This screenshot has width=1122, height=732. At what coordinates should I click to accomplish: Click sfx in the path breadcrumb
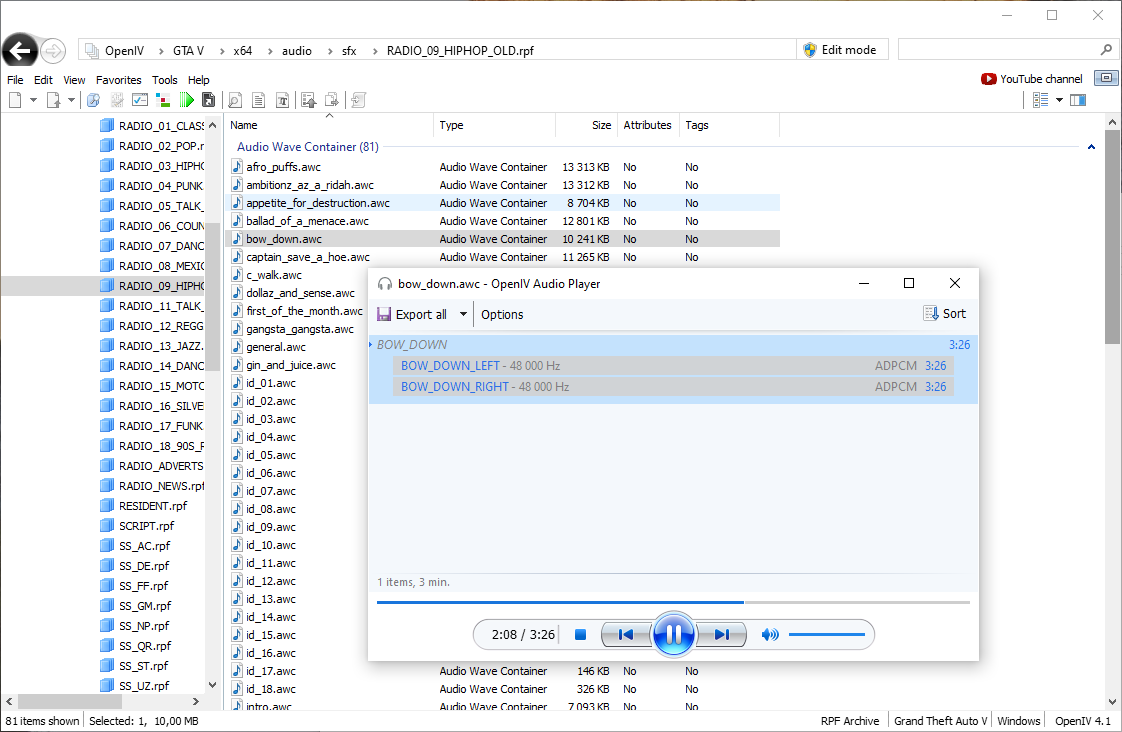pos(349,51)
